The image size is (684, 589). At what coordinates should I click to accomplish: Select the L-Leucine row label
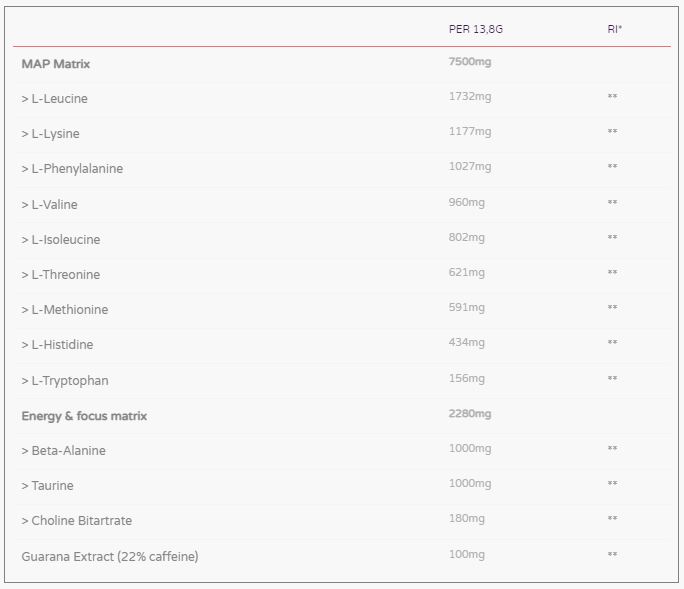[55, 99]
